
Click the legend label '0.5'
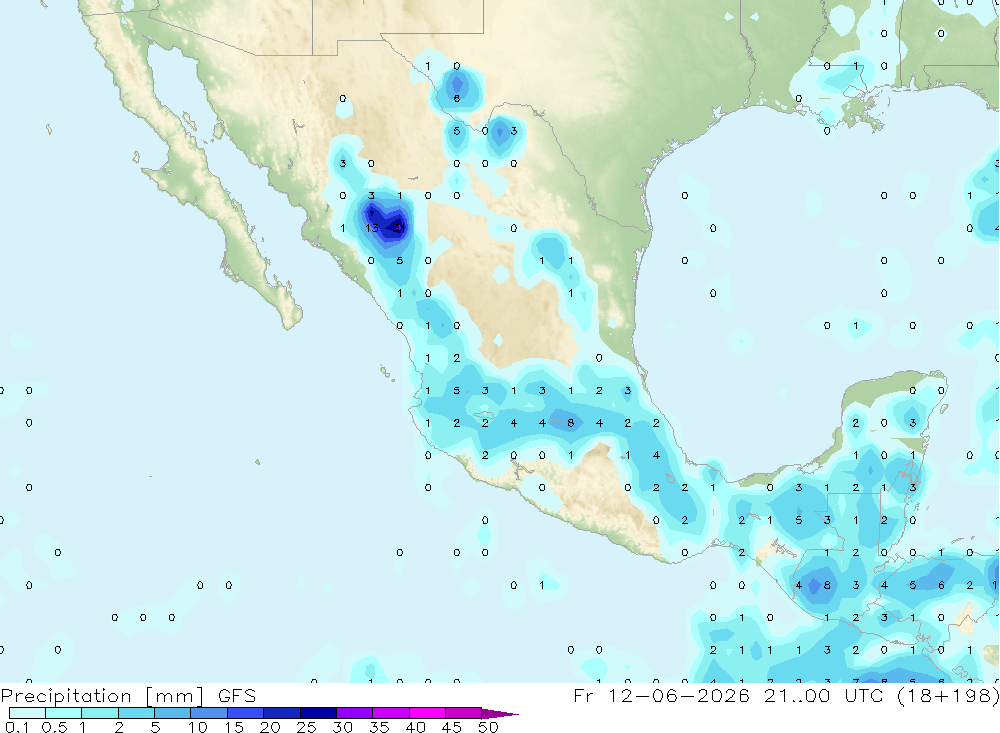click(54, 727)
